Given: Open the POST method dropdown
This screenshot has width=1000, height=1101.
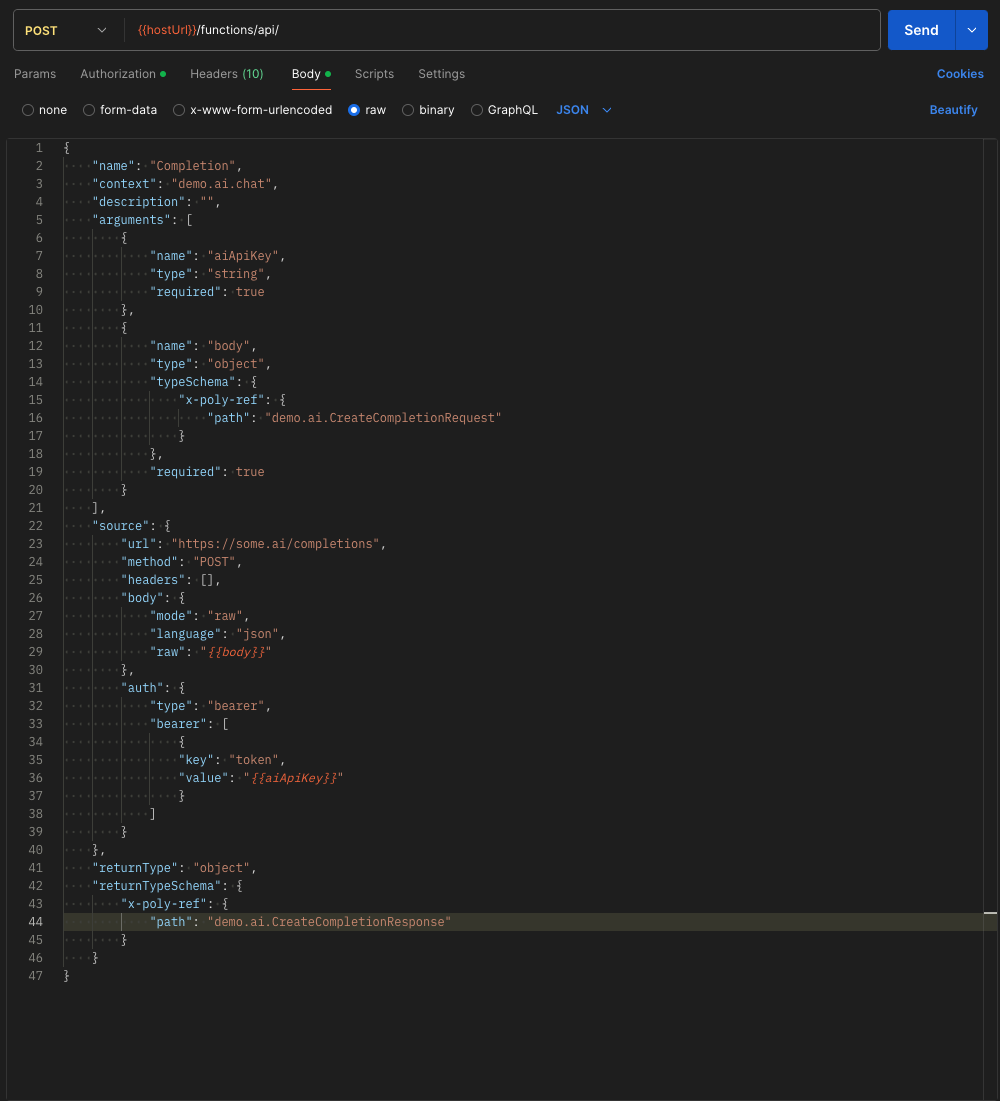Looking at the screenshot, I should coord(66,30).
